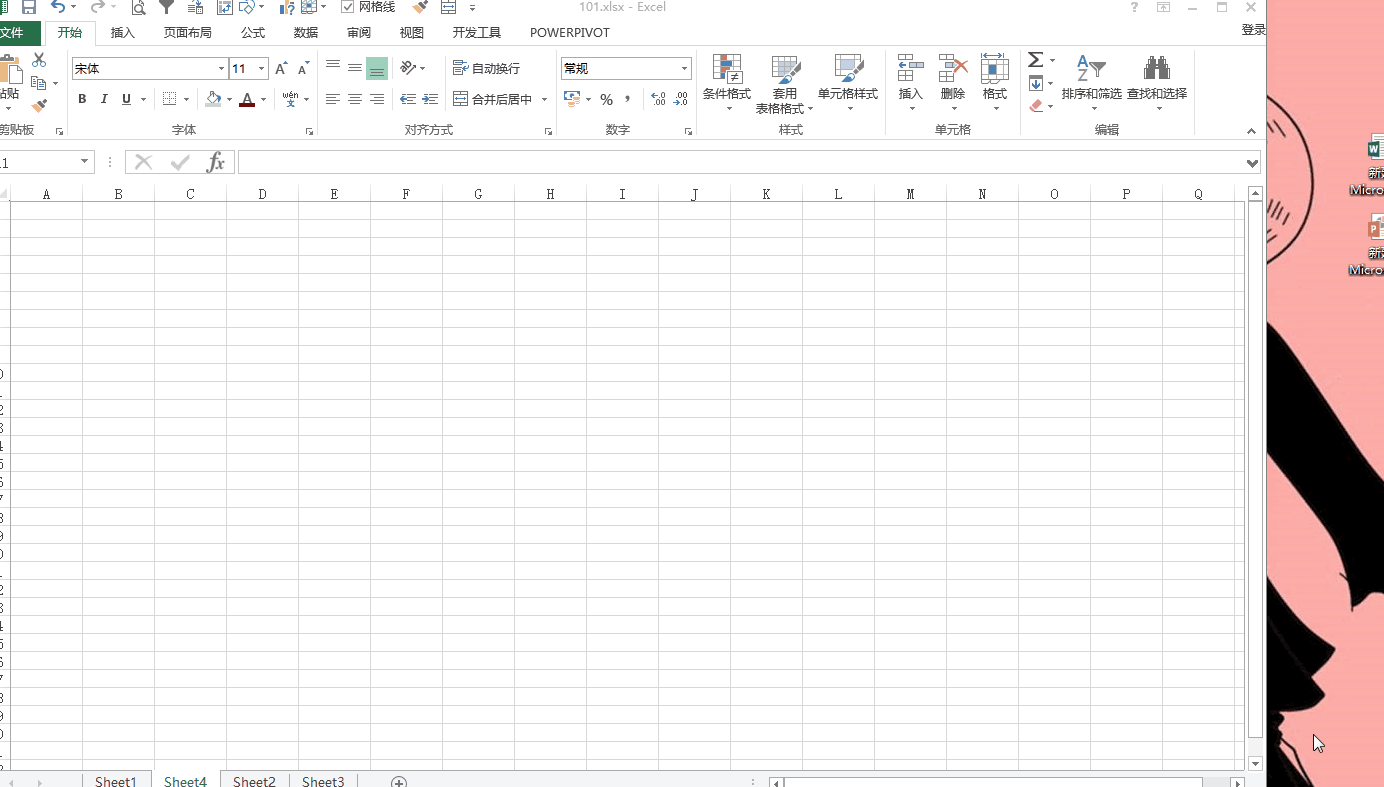Decrease decimal places
The image size is (1384, 787).
[x=681, y=99]
